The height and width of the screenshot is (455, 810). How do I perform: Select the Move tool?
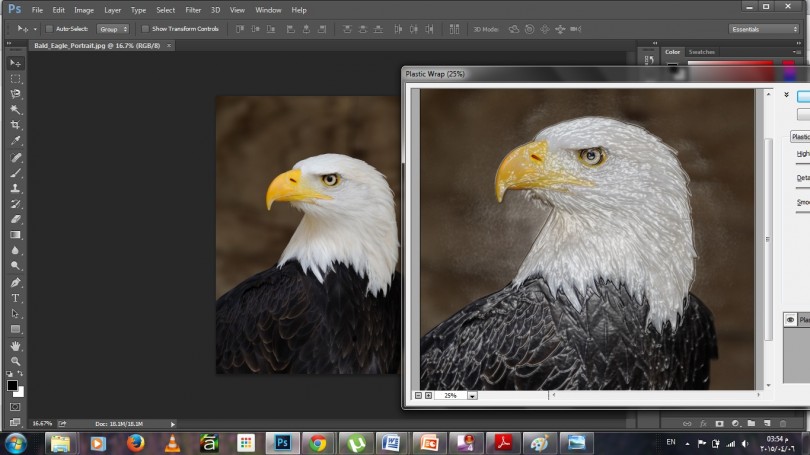point(15,63)
